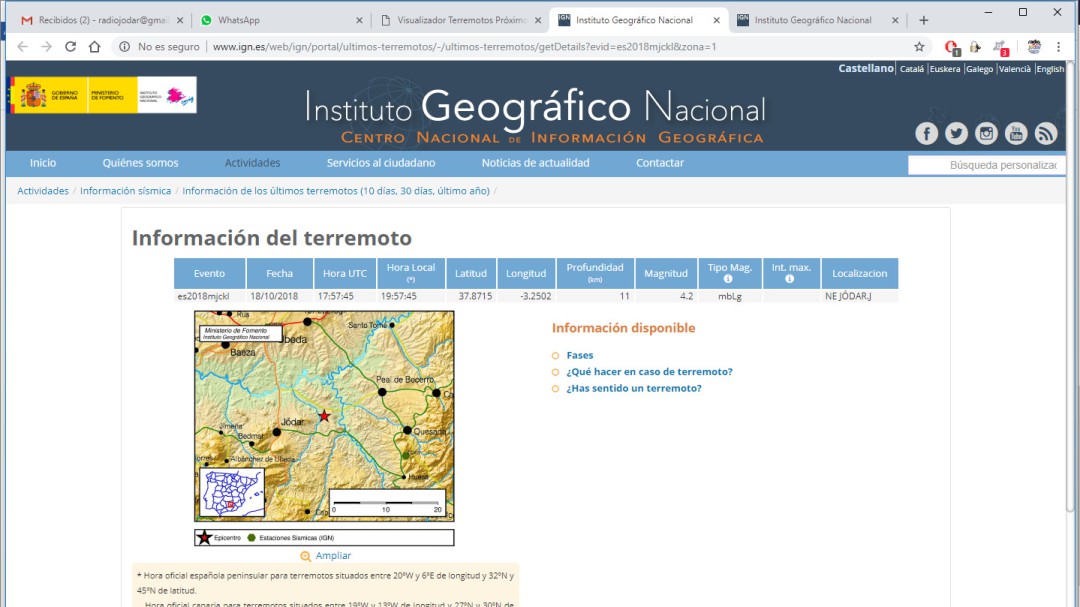The image size is (1080, 607).
Task: Reload the page with the refresh icon
Action: click(x=70, y=47)
